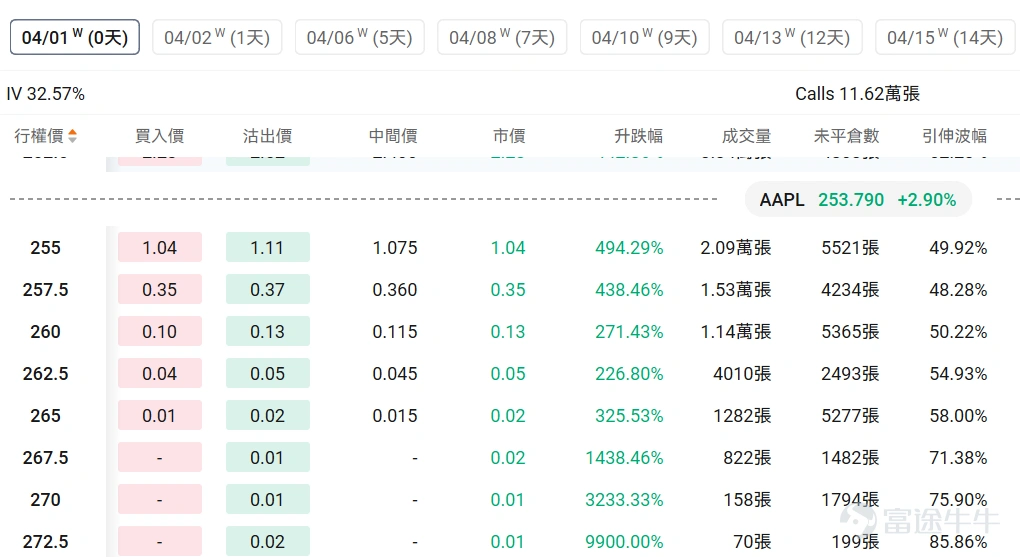The image size is (1020, 557).
Task: Click ask price 0.02 for strike 265
Action: click(x=268, y=415)
